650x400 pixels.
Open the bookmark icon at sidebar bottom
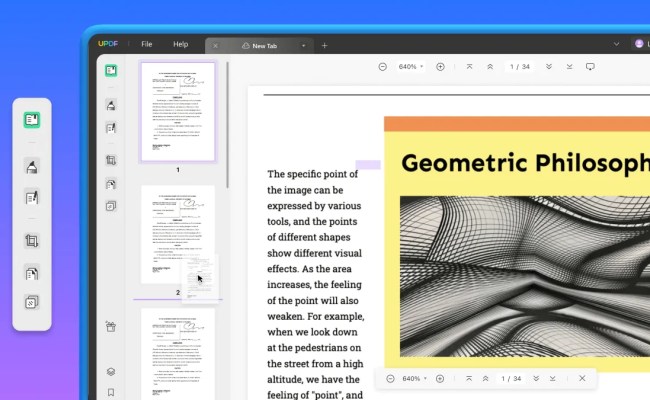[111, 392]
